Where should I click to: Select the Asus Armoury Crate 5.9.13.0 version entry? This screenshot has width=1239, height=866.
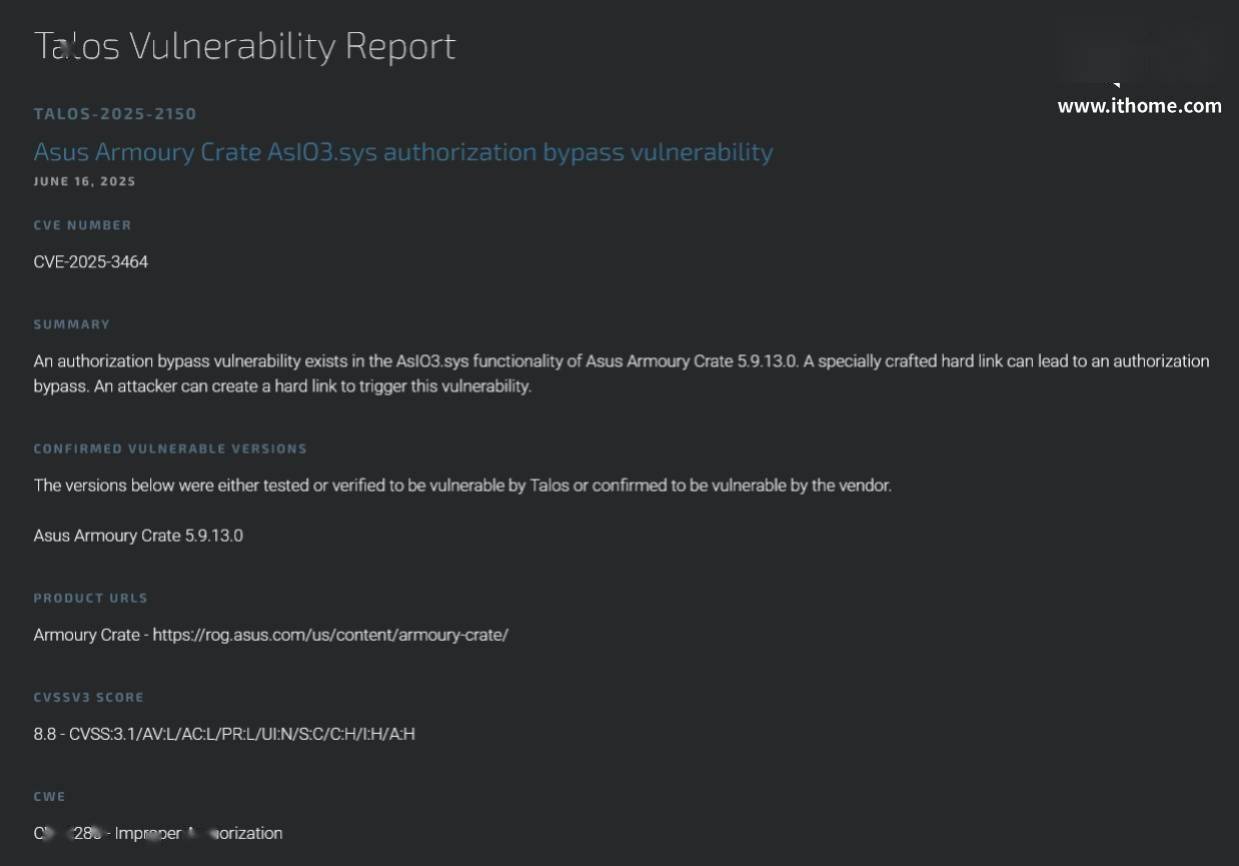(x=138, y=536)
